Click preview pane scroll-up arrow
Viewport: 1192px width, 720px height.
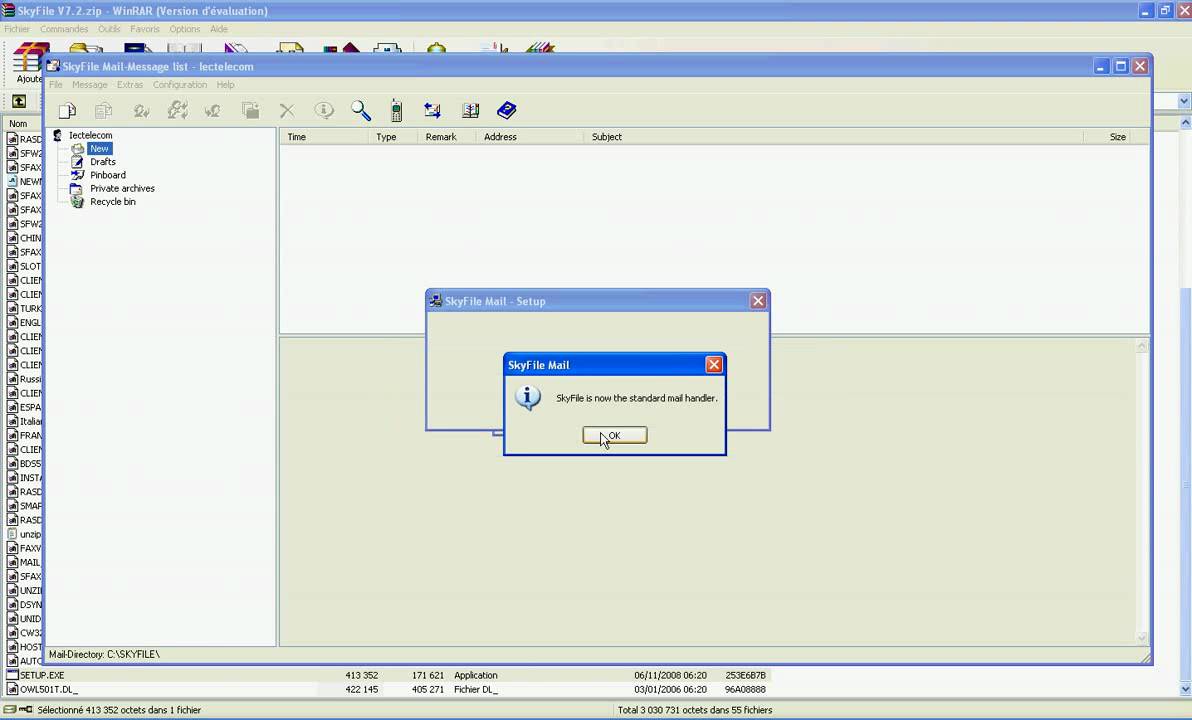(1142, 346)
